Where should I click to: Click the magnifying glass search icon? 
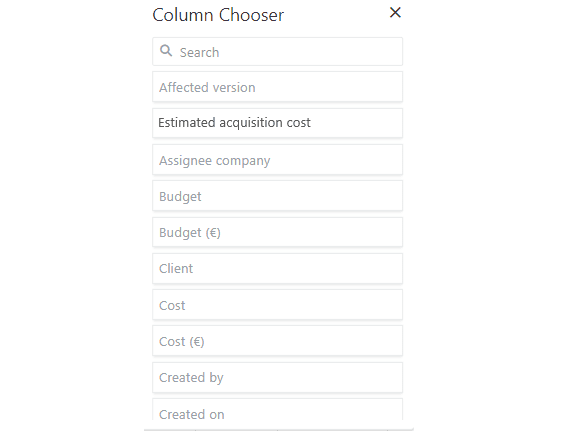click(166, 51)
